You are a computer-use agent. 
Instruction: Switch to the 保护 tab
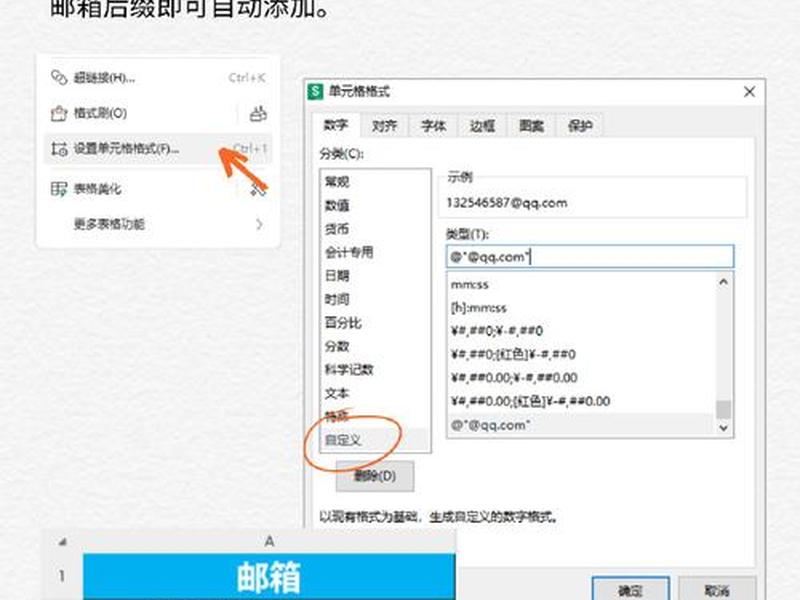[x=580, y=126]
